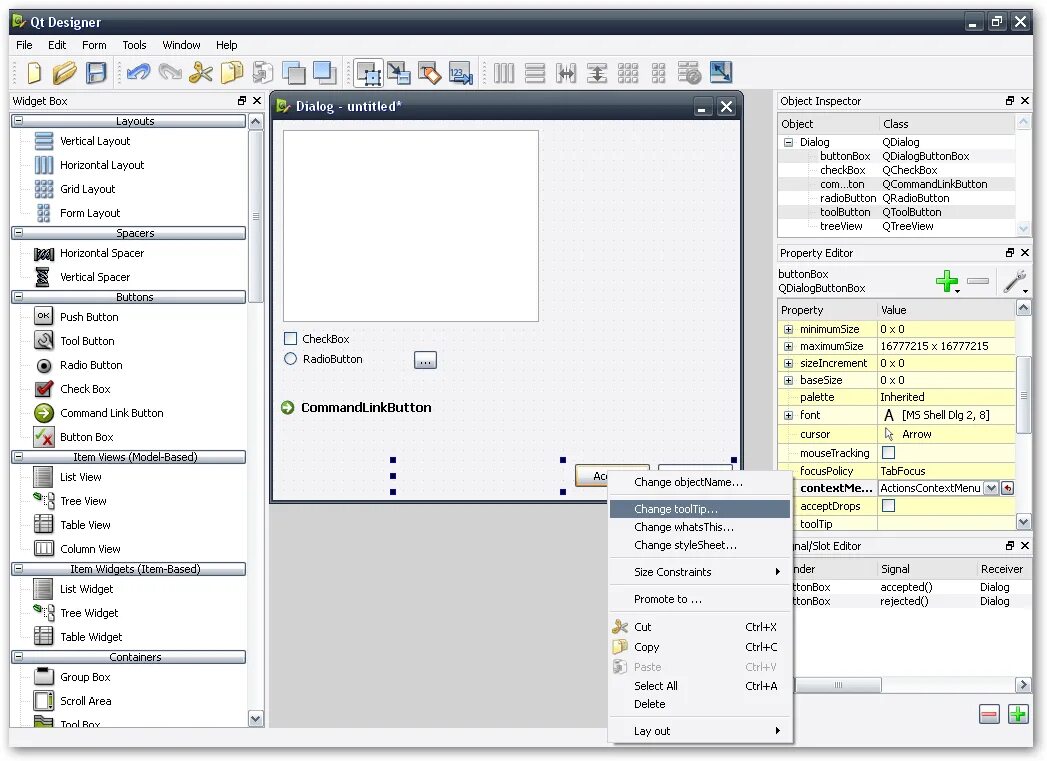Open the Tools menu
The image size is (1047, 761).
(134, 45)
